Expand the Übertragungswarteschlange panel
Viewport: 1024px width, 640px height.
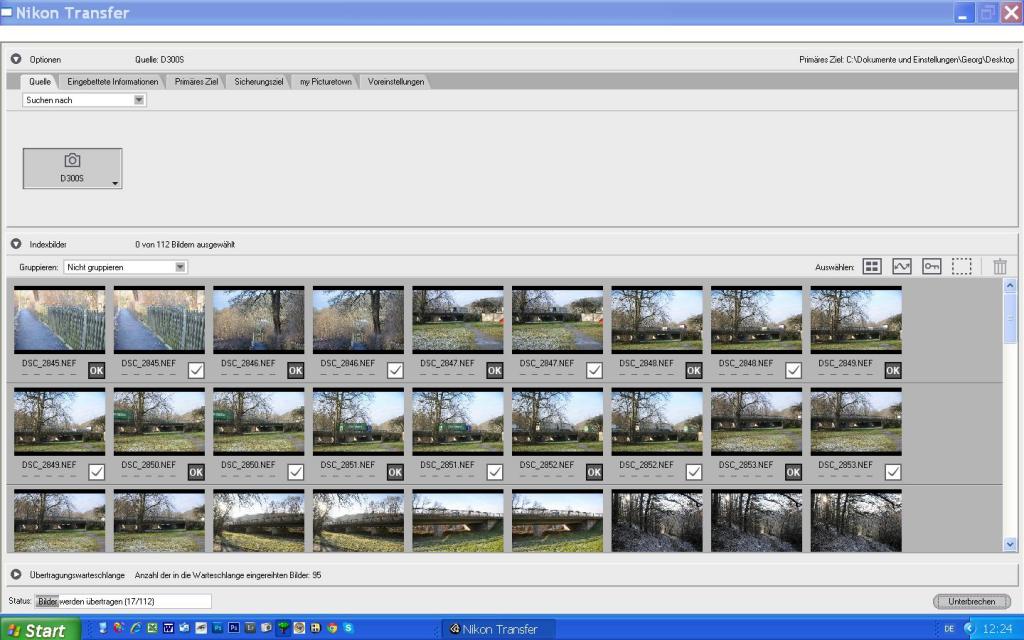tap(16, 575)
